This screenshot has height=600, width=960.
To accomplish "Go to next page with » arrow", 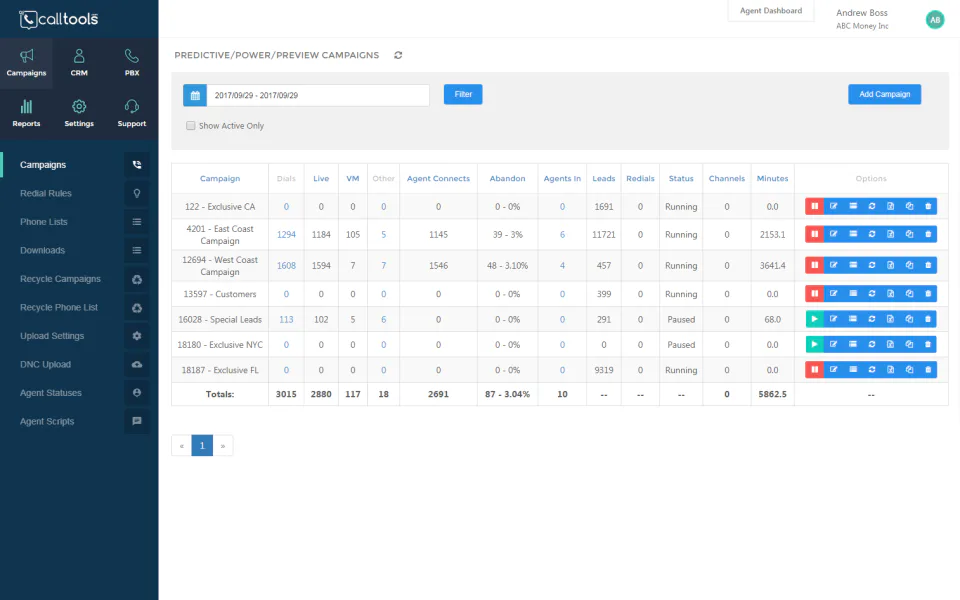I will click(x=223, y=445).
